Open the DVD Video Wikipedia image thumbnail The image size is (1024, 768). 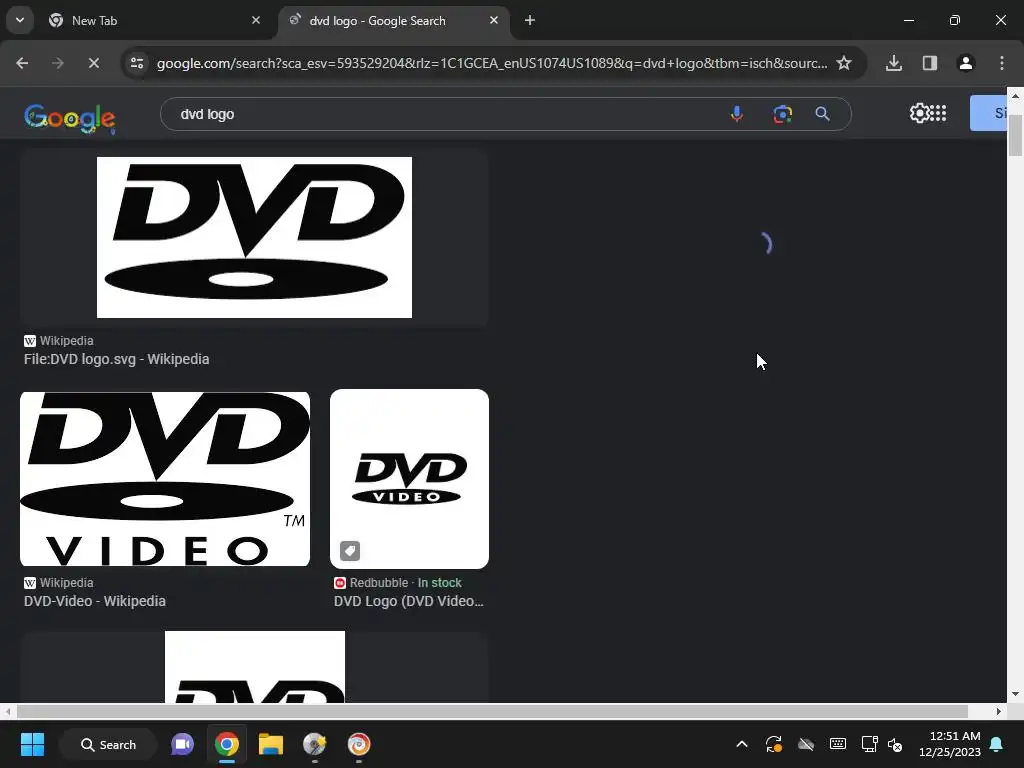(165, 479)
